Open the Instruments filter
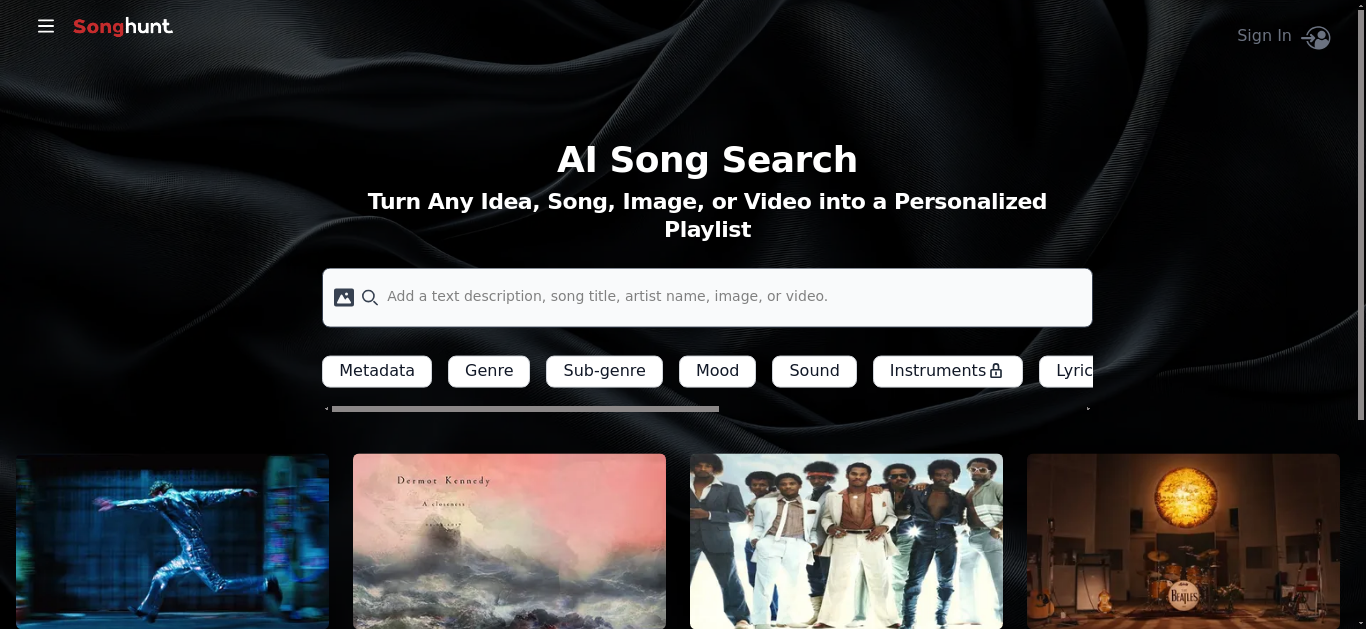The height and width of the screenshot is (629, 1366). 947,371
